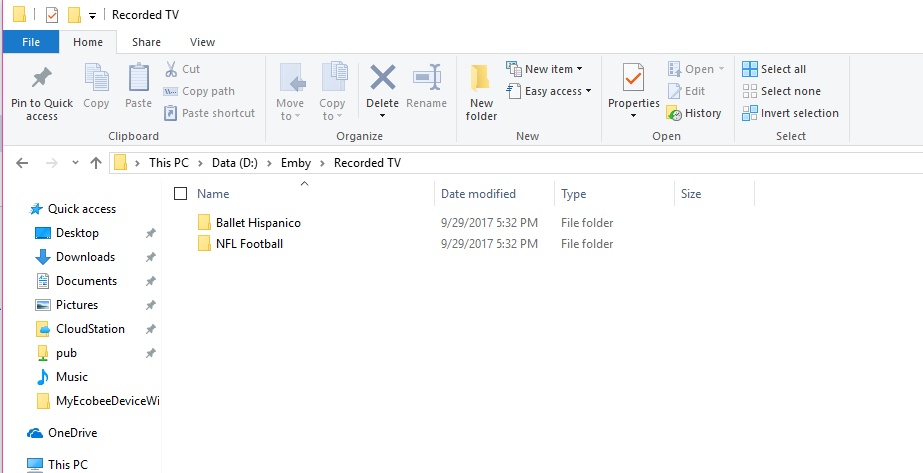The image size is (923, 473).
Task: Open the New item dropdown
Action: [x=544, y=69]
